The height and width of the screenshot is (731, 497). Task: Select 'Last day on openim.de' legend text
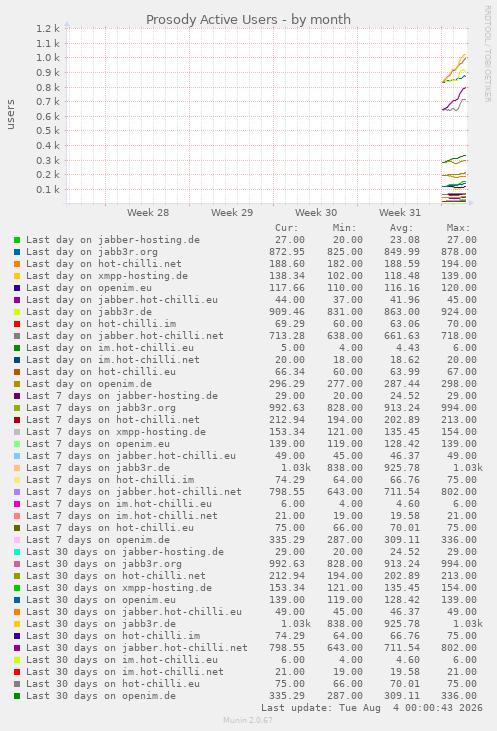(89, 384)
